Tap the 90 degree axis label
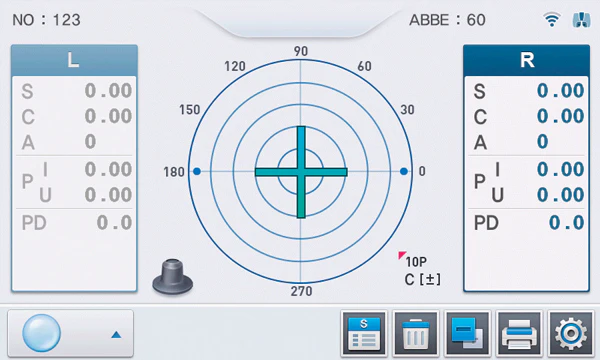The image size is (600, 360). [x=301, y=51]
